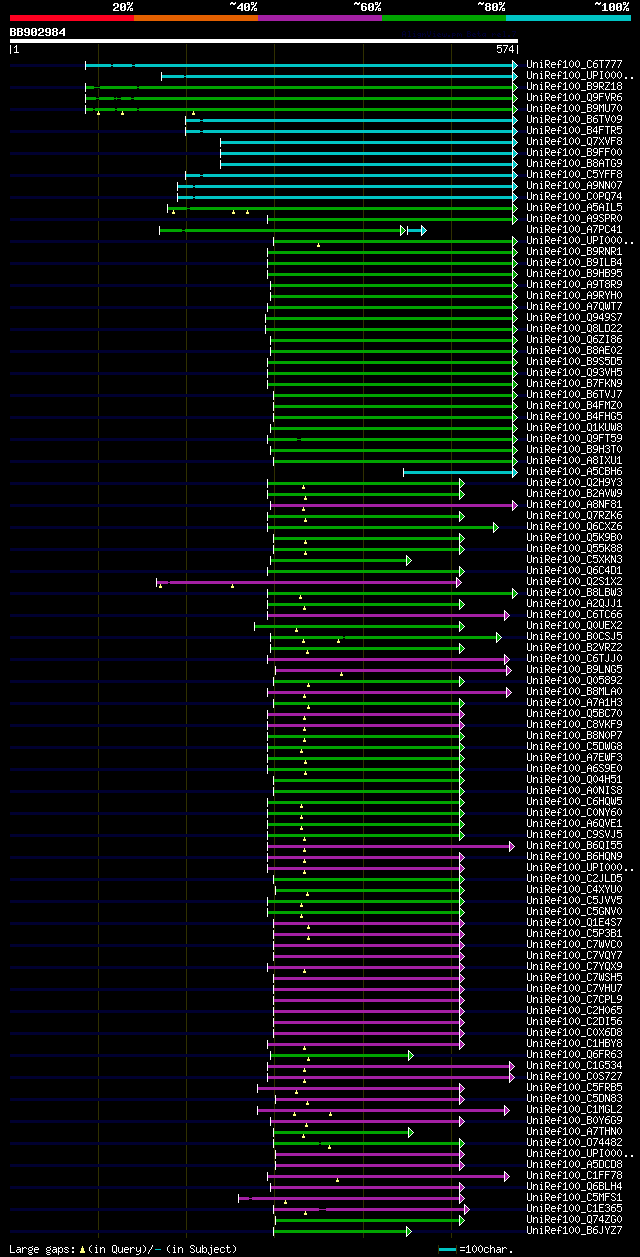Click label UniRef100_O74482
Screen dimensions: 640x1257
click(x=574, y=1142)
